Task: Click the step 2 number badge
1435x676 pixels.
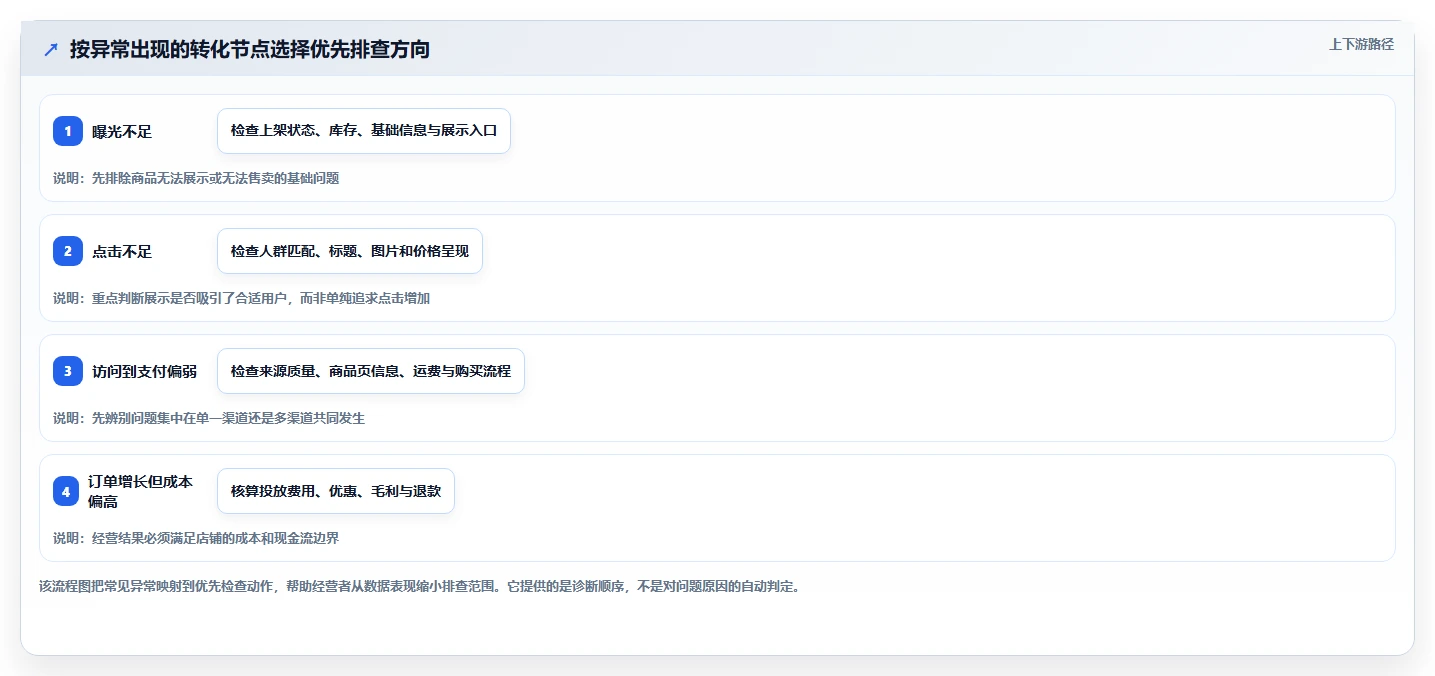Action: [x=68, y=251]
